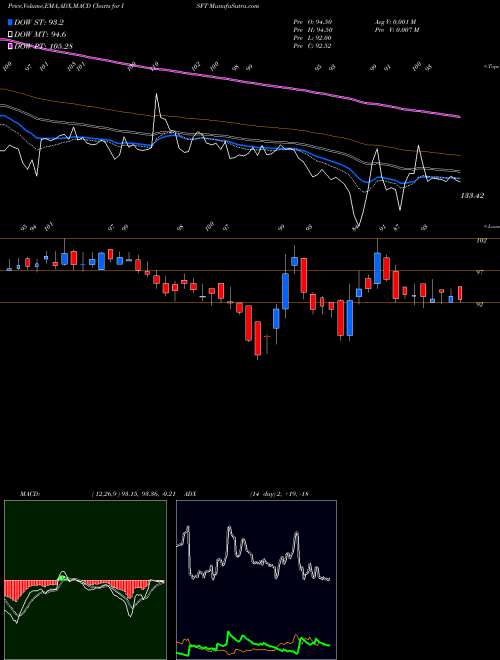This screenshot has height=660, width=500.
Task: Click inside the ADX indicator chart
Action: 256,580
